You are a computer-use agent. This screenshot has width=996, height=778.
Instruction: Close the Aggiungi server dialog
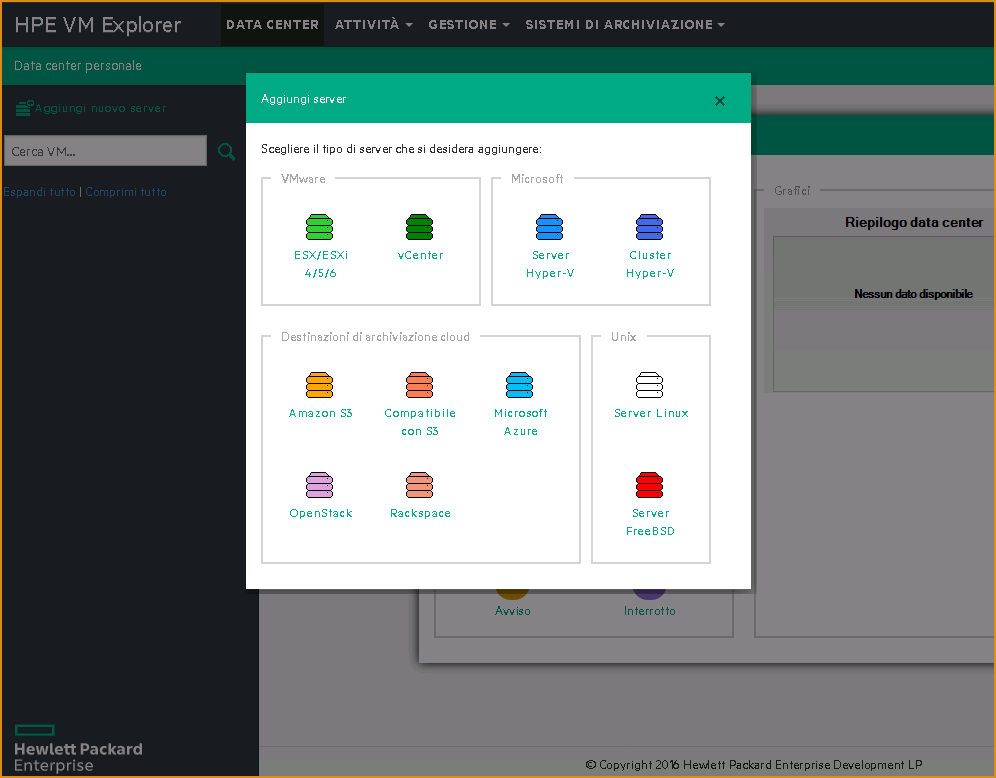[720, 100]
